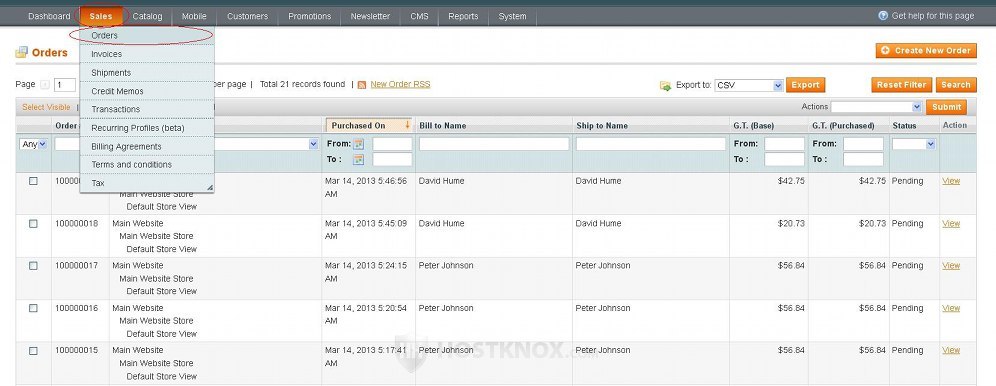The height and width of the screenshot is (386, 996).
Task: Click the Purchased On From date field
Action: [392, 144]
